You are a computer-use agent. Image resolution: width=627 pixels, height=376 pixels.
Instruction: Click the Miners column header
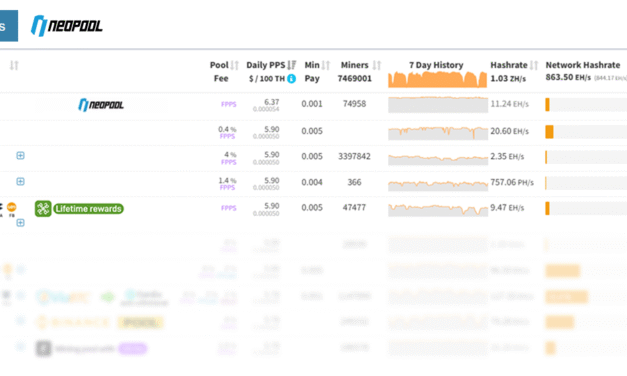[354, 65]
